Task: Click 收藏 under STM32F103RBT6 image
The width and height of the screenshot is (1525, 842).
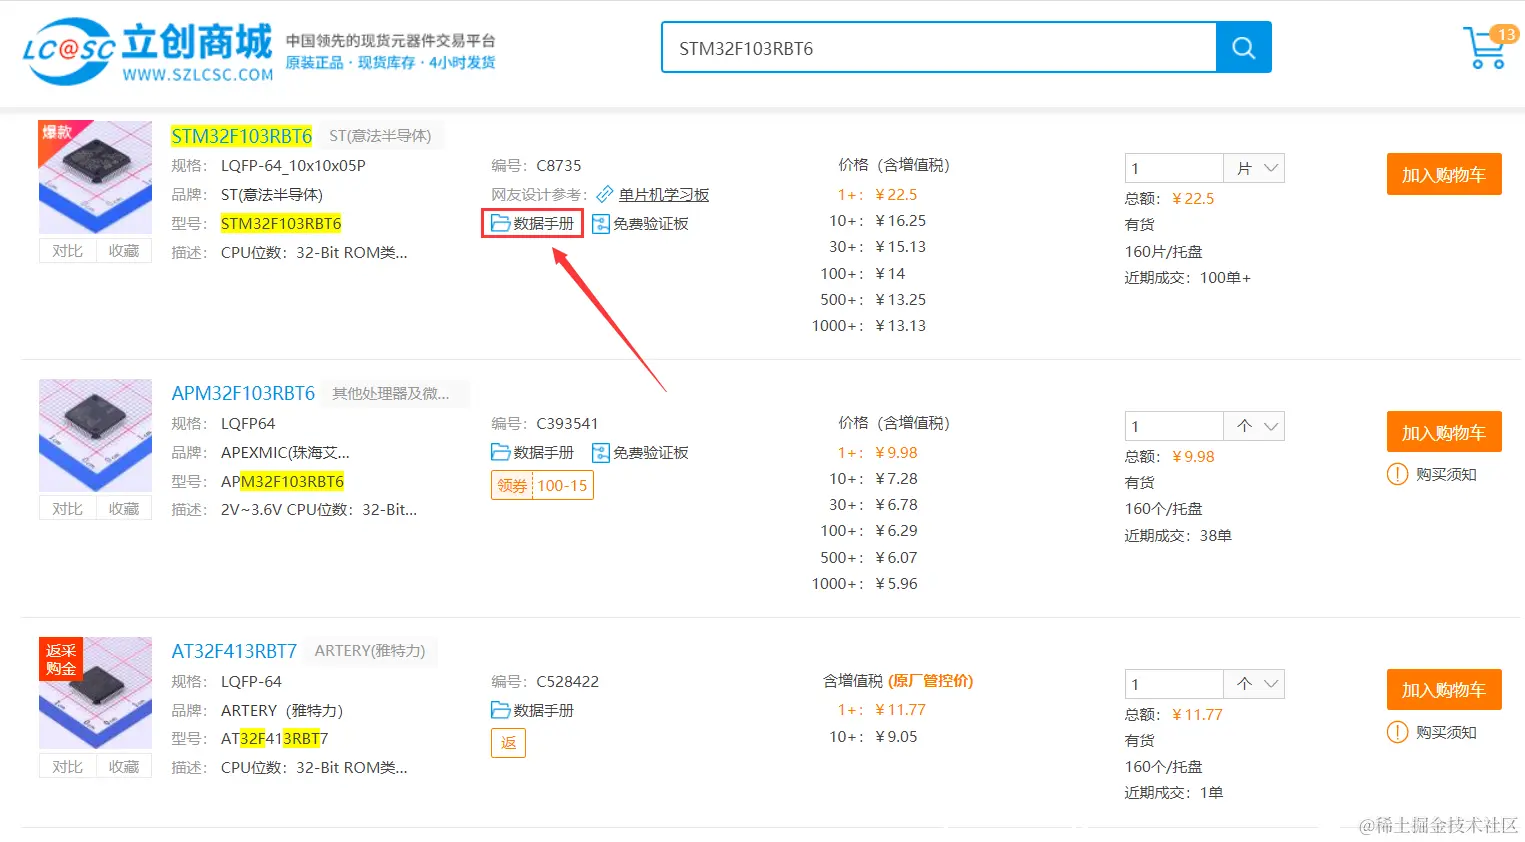Action: pyautogui.click(x=124, y=251)
